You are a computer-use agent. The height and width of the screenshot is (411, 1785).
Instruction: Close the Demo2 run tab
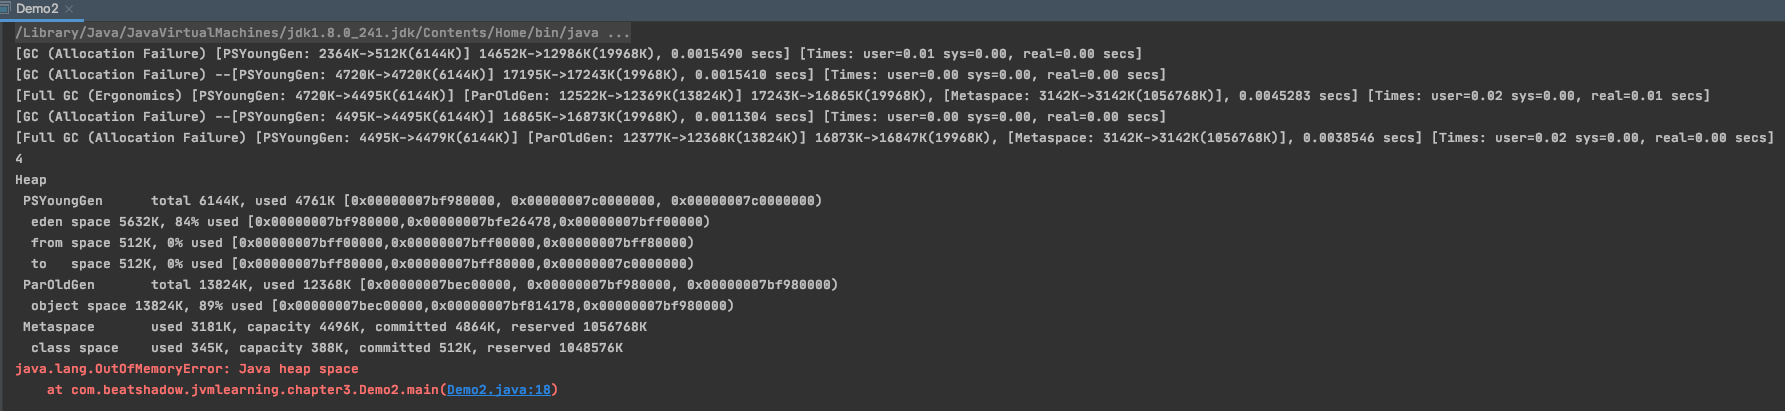(x=69, y=9)
